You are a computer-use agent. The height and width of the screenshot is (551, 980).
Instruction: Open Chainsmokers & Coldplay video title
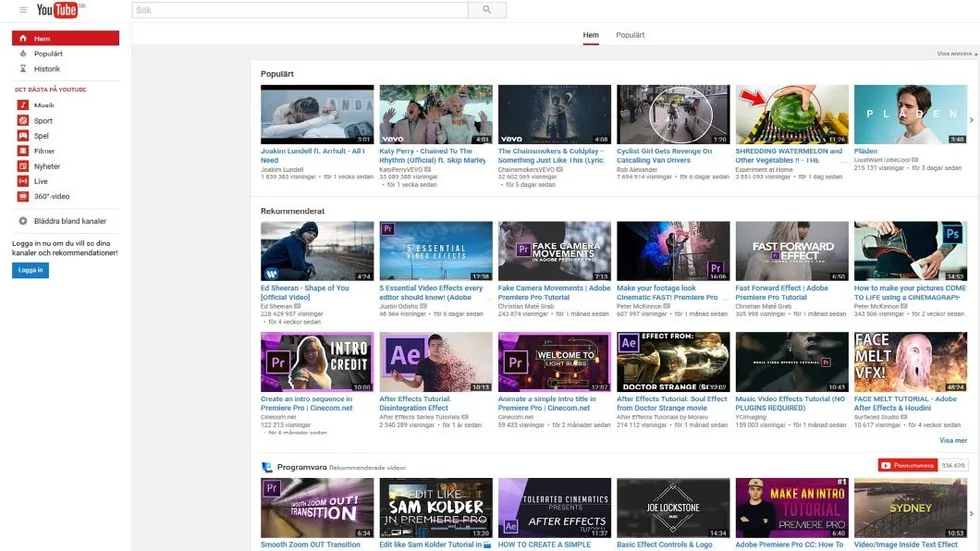click(551, 156)
